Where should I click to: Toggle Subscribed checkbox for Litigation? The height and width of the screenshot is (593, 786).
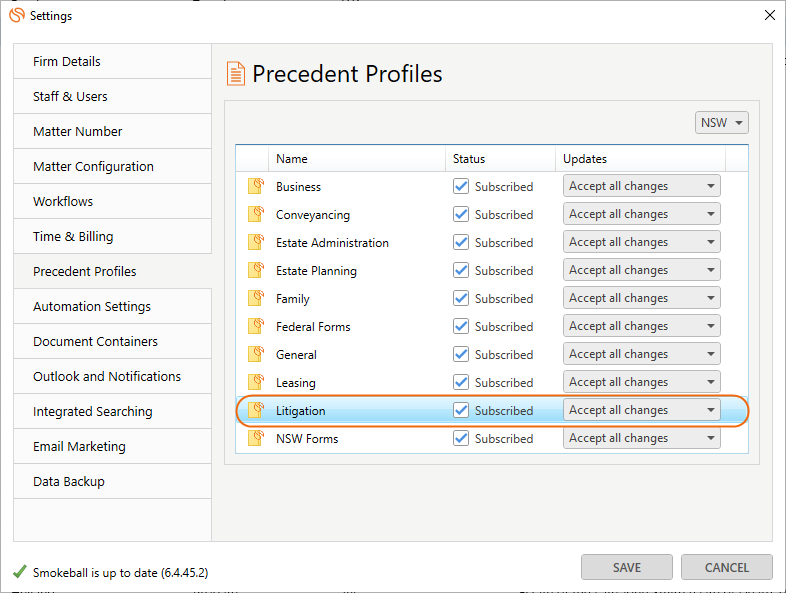[461, 411]
